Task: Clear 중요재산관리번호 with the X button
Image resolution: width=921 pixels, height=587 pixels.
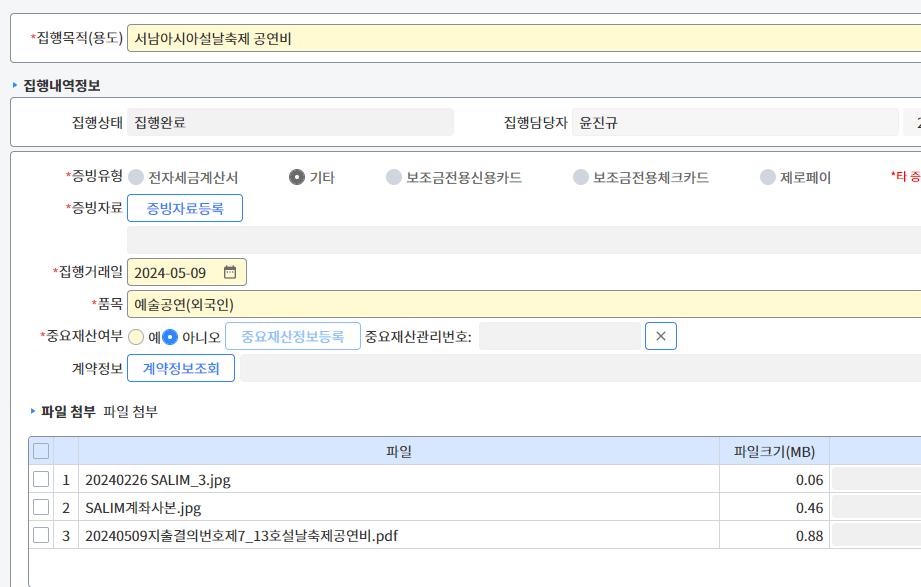Action: pyautogui.click(x=661, y=336)
